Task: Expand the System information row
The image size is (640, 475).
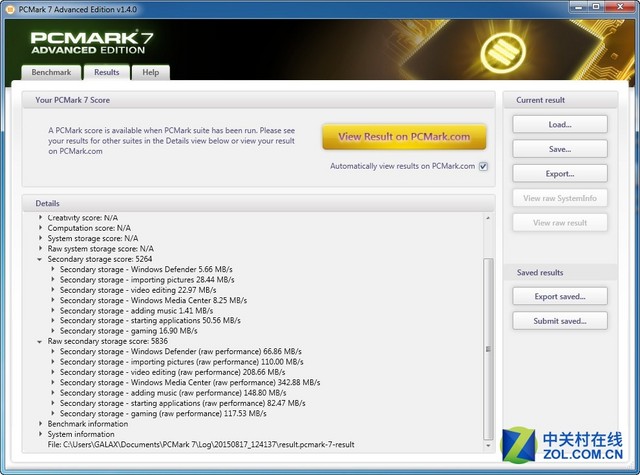Action: point(40,434)
